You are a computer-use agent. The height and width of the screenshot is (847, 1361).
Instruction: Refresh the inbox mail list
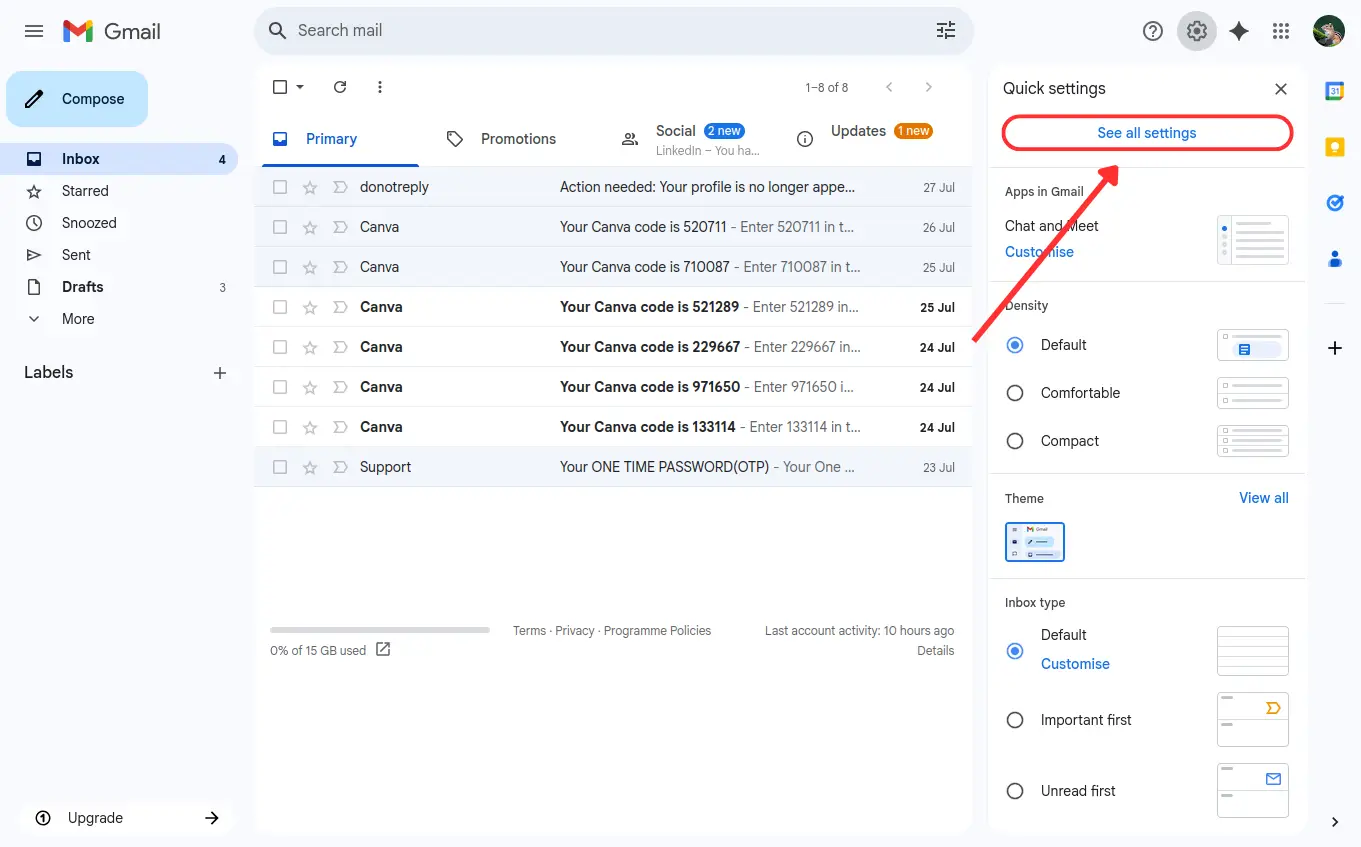pos(340,87)
